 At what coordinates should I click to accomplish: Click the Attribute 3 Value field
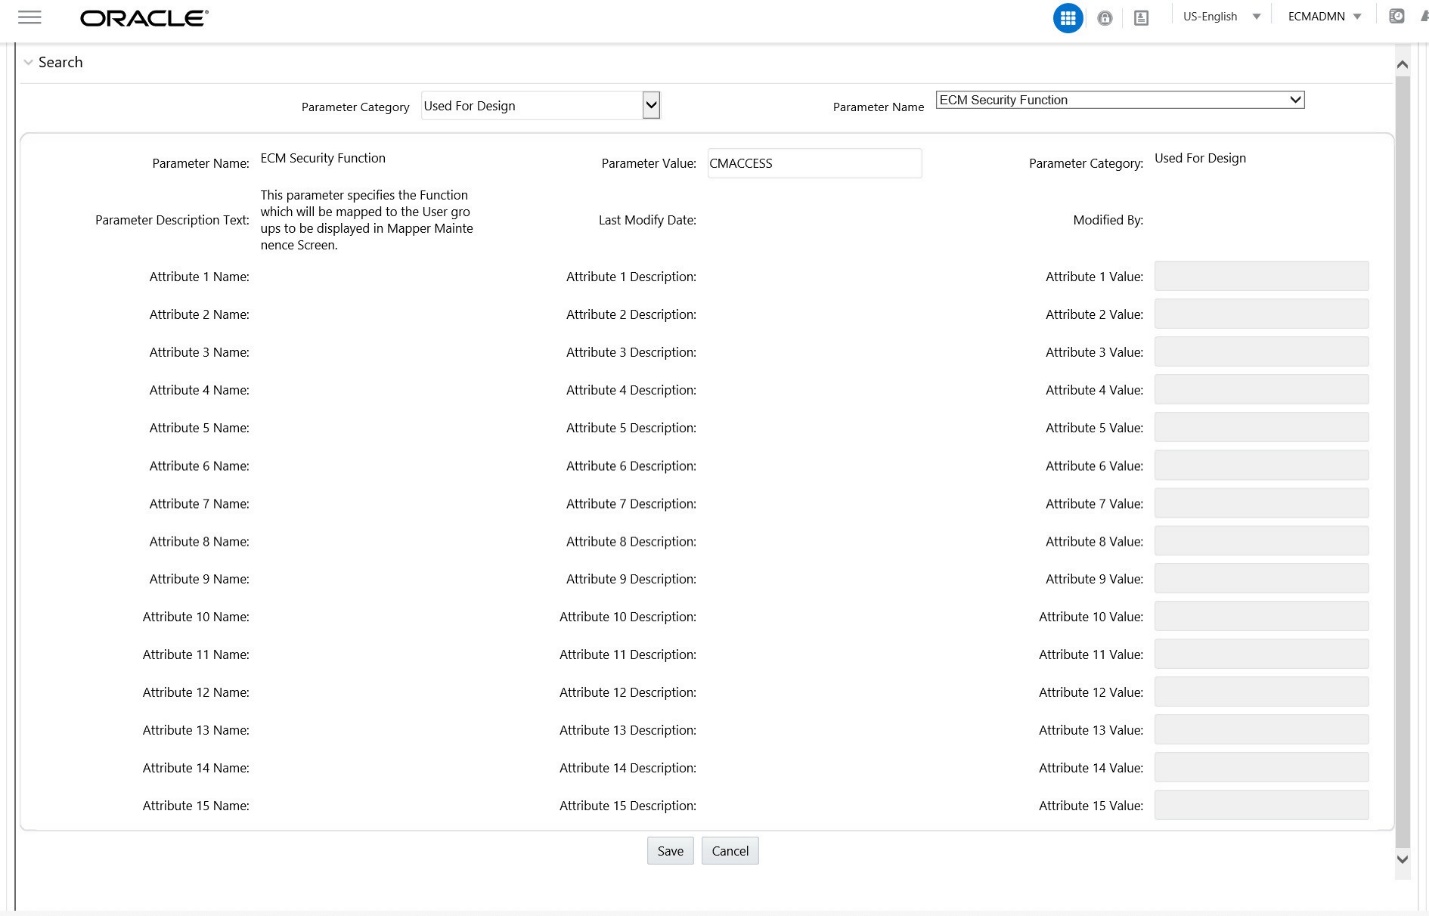(x=1261, y=352)
